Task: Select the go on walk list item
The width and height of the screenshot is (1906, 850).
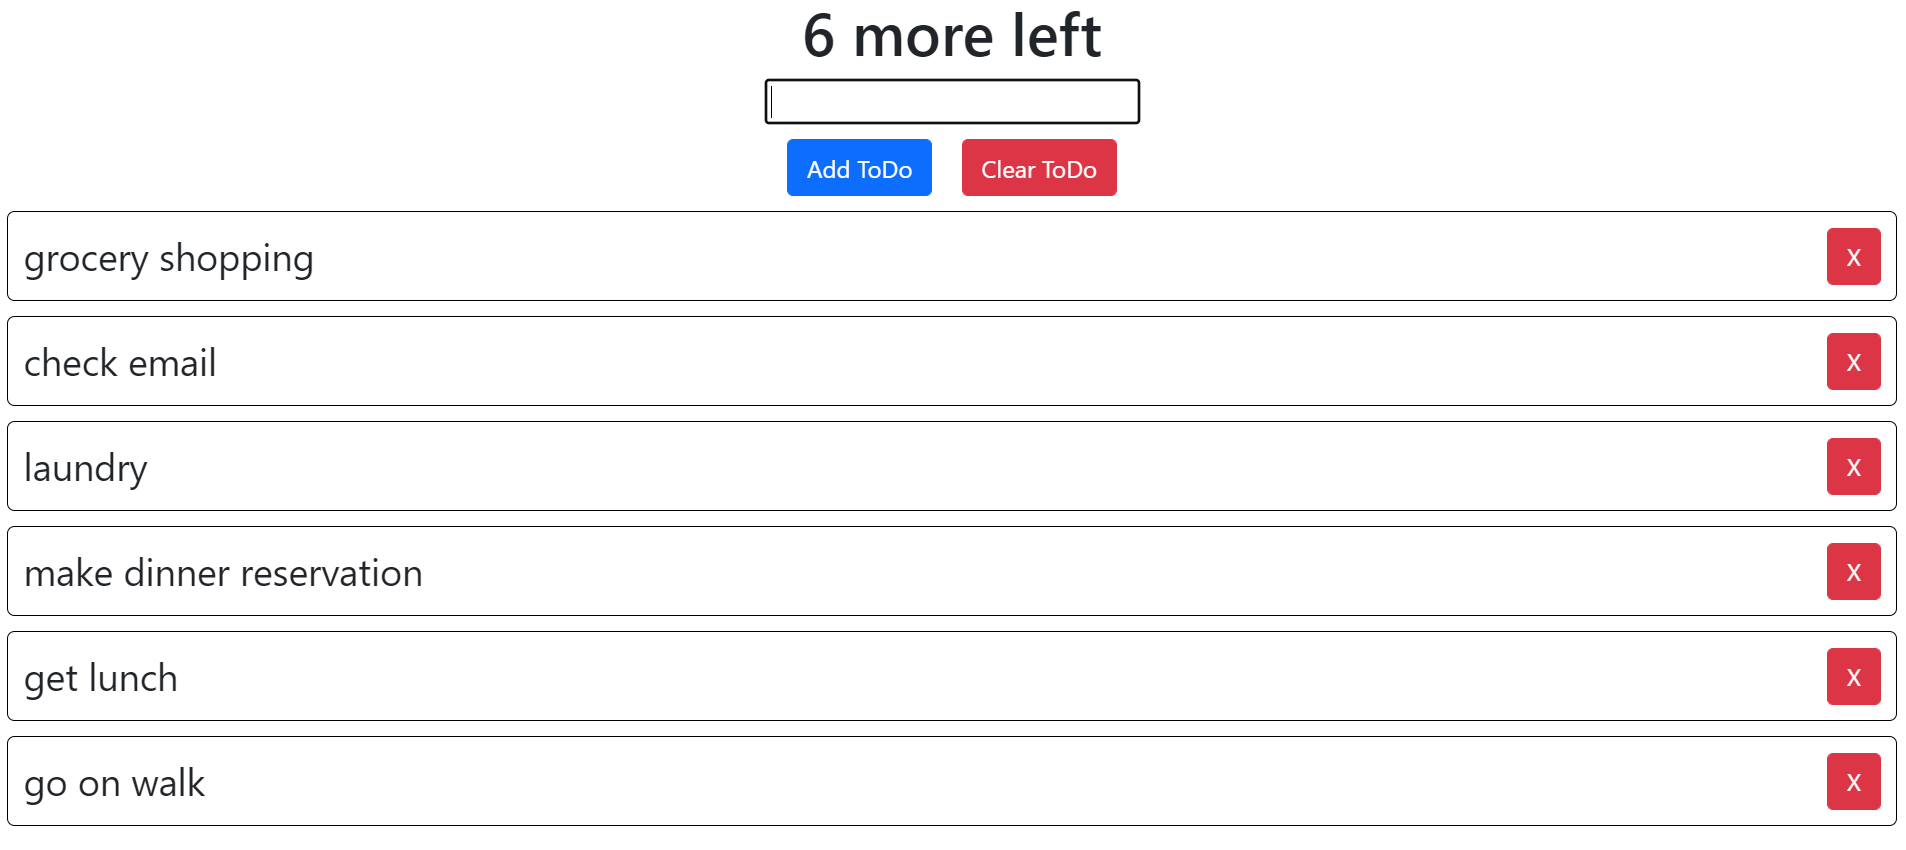Action: point(600,781)
